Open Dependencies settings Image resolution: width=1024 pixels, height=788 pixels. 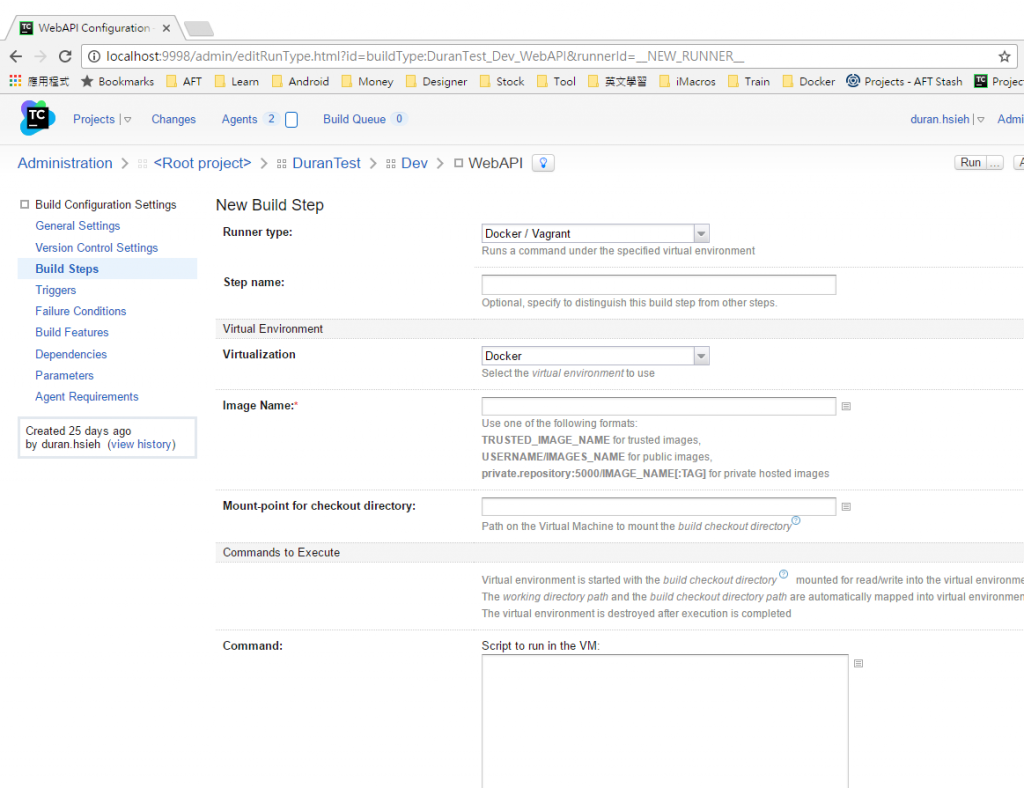tap(71, 354)
